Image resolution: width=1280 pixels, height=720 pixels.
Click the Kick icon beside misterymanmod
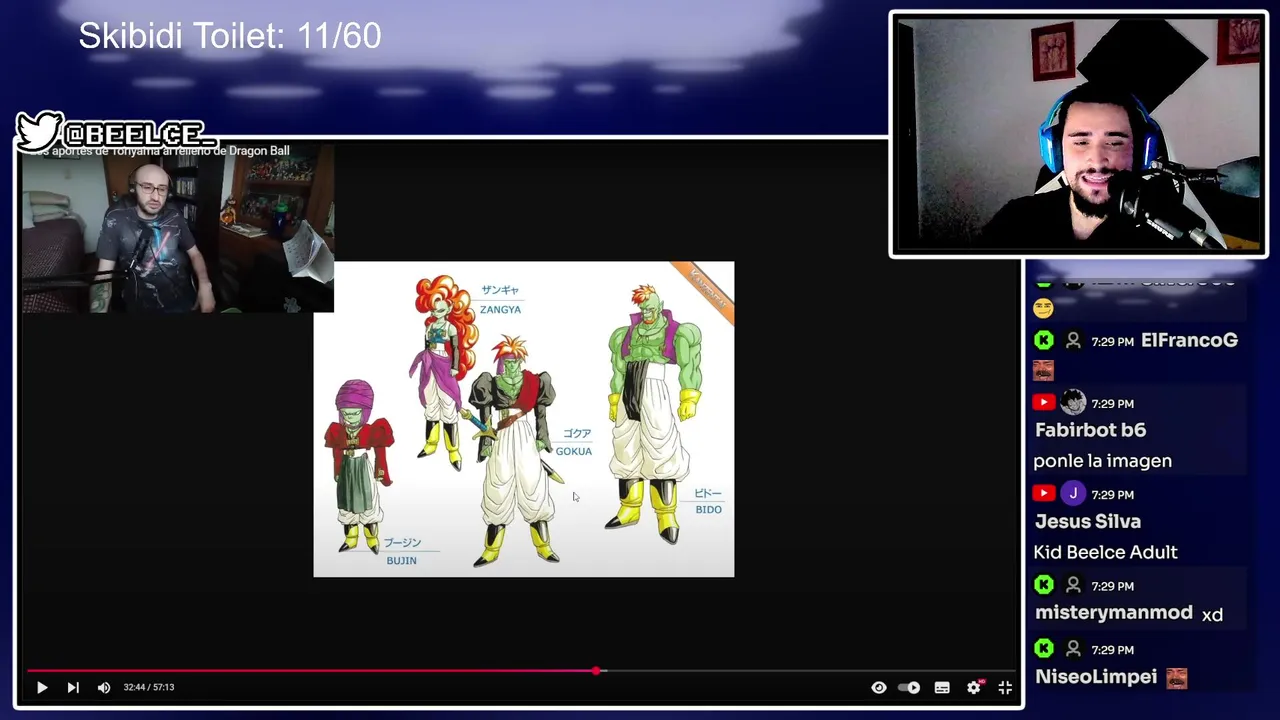coord(1044,585)
